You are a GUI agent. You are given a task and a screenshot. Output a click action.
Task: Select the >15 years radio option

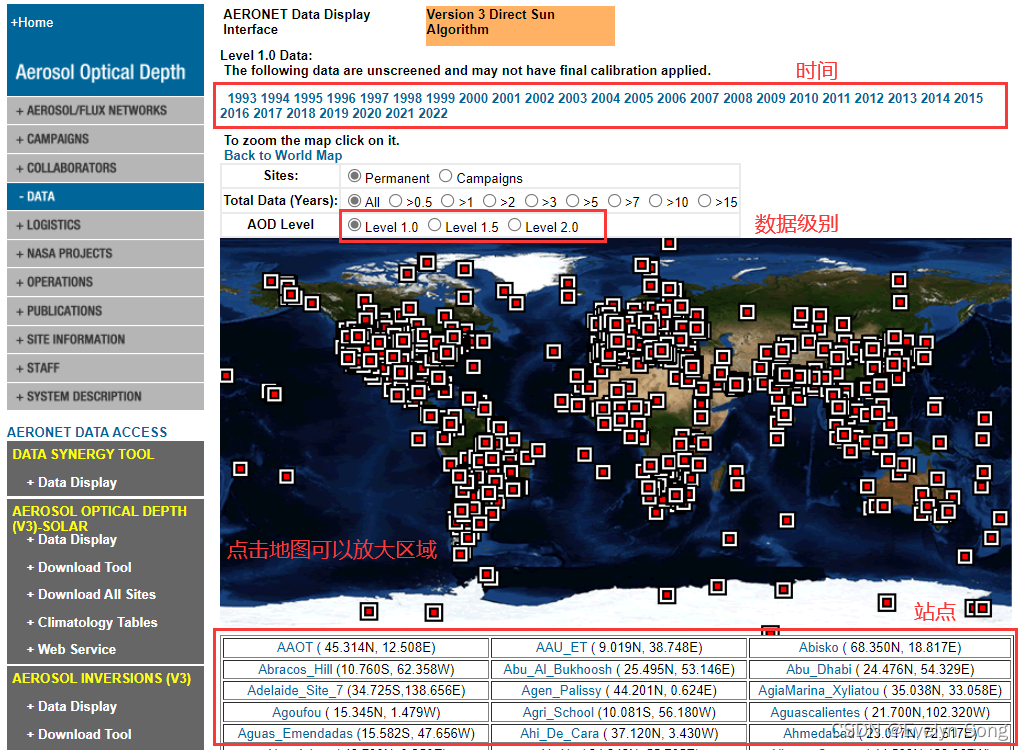[x=705, y=201]
